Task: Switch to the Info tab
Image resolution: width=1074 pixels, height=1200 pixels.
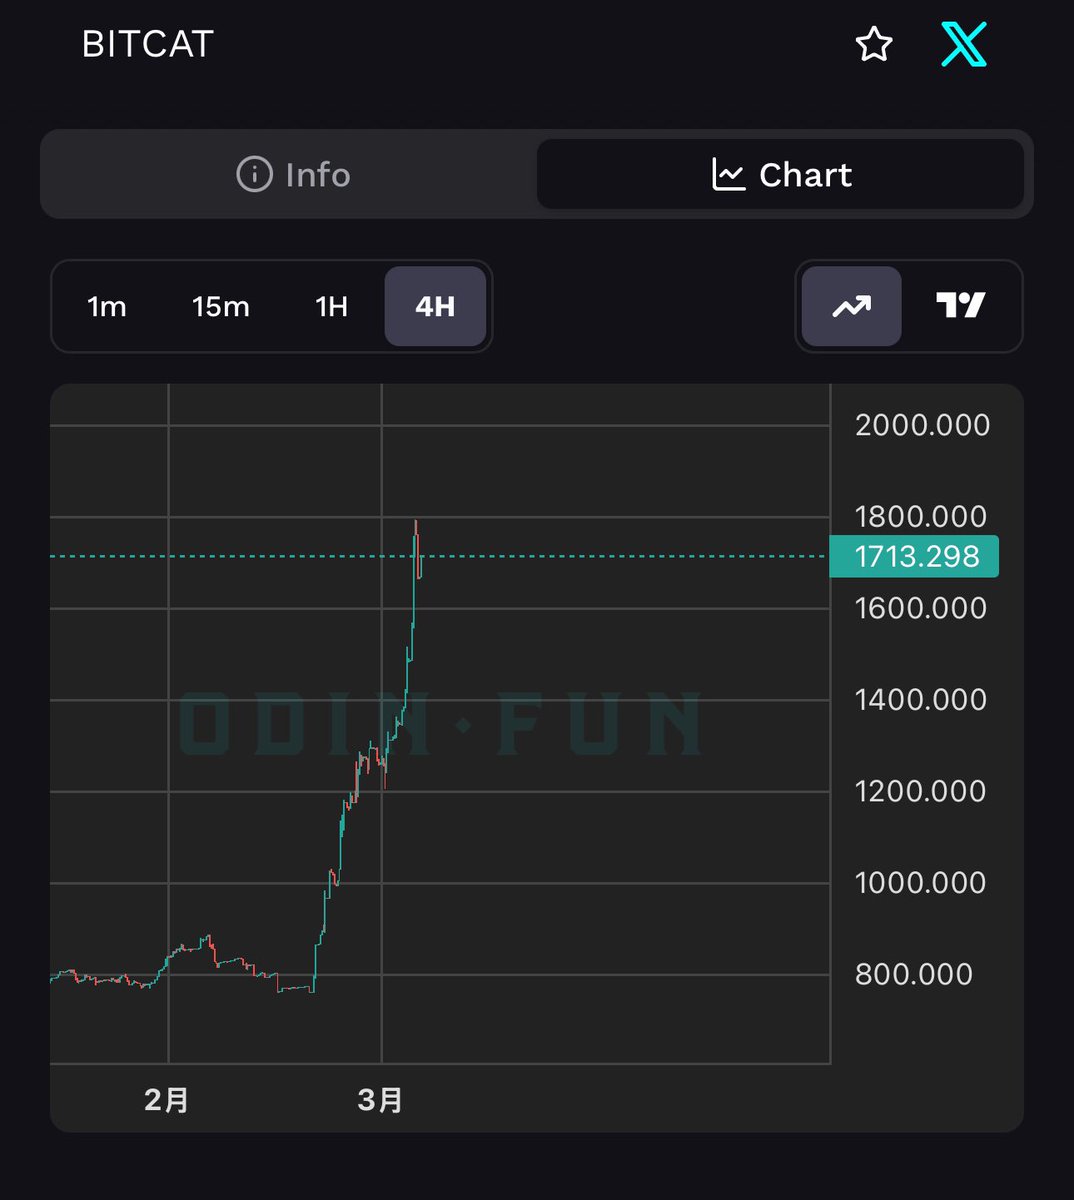Action: tap(293, 175)
